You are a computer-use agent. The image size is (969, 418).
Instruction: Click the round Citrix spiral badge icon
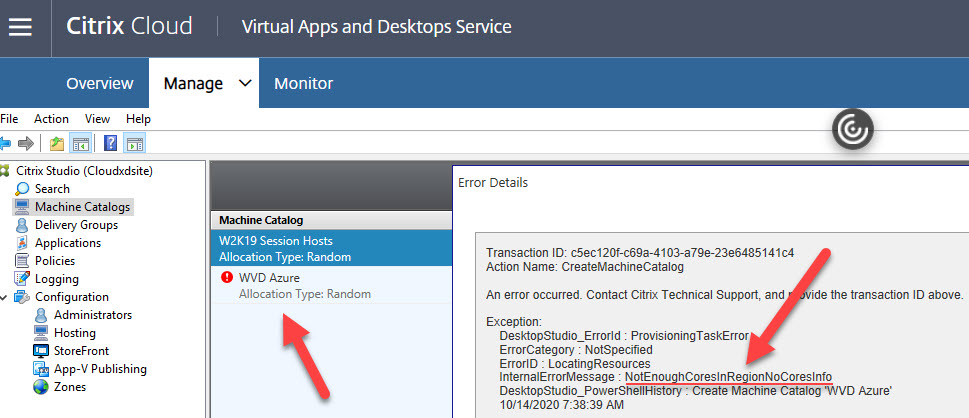[x=853, y=130]
